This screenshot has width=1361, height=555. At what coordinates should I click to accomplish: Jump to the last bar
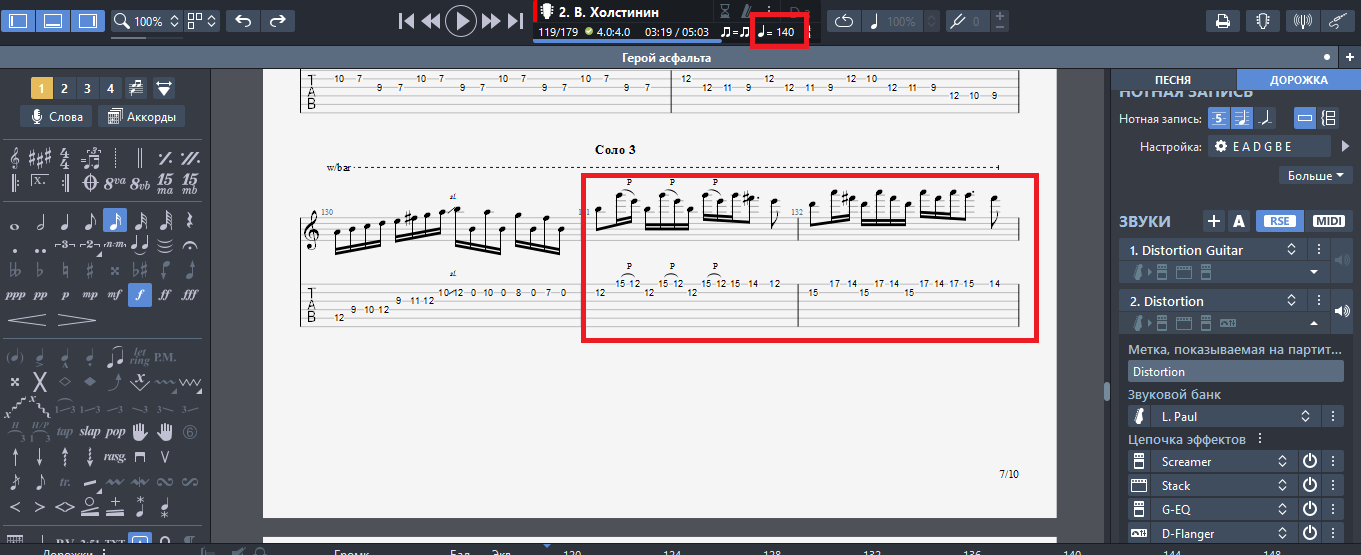tap(515, 21)
